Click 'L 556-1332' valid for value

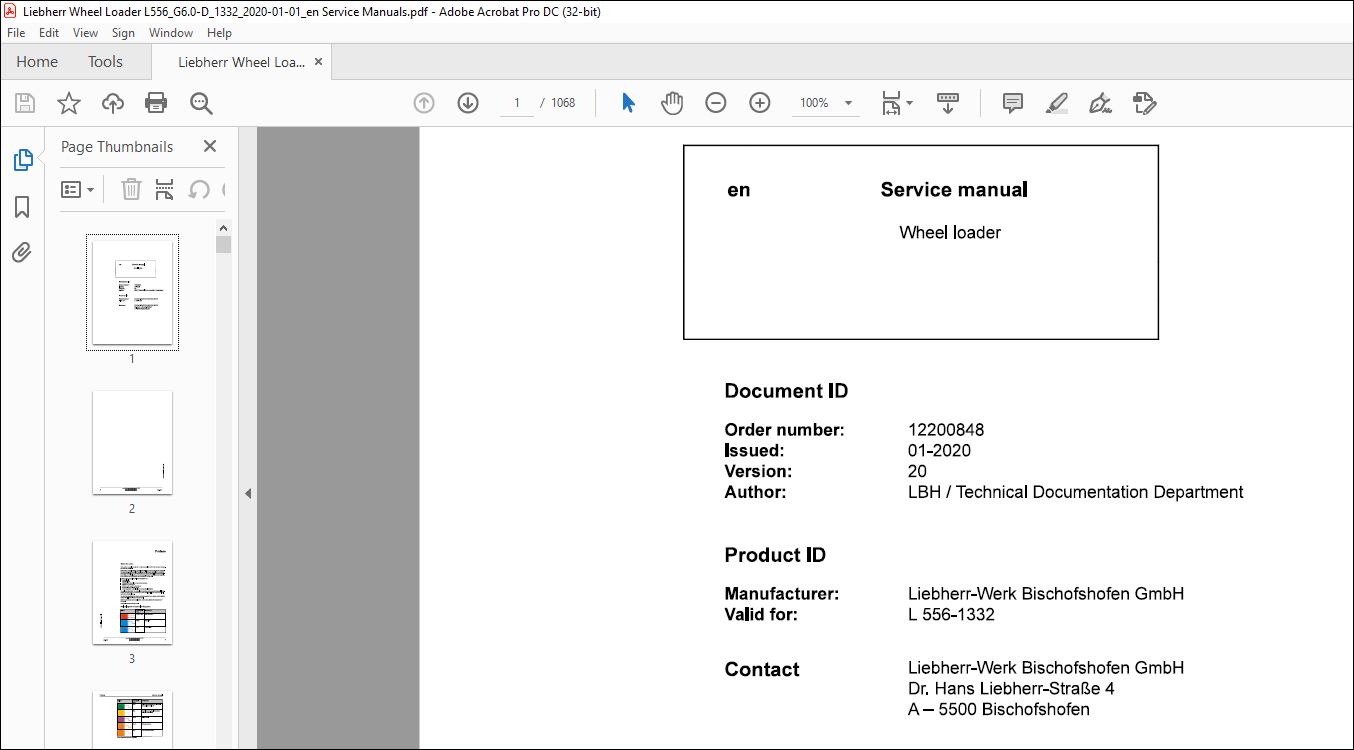[x=951, y=615]
